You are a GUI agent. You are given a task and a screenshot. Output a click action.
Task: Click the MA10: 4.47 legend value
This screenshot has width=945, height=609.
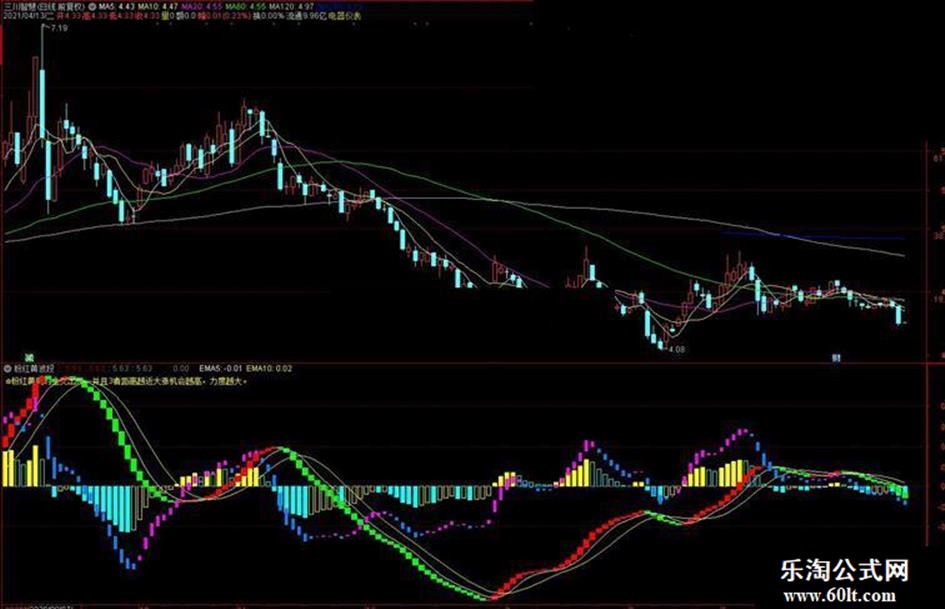pos(157,7)
